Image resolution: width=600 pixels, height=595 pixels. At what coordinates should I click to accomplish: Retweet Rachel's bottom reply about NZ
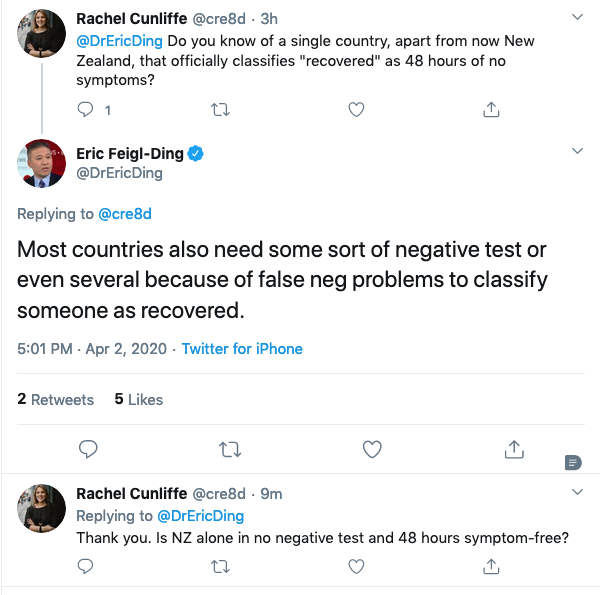222,566
